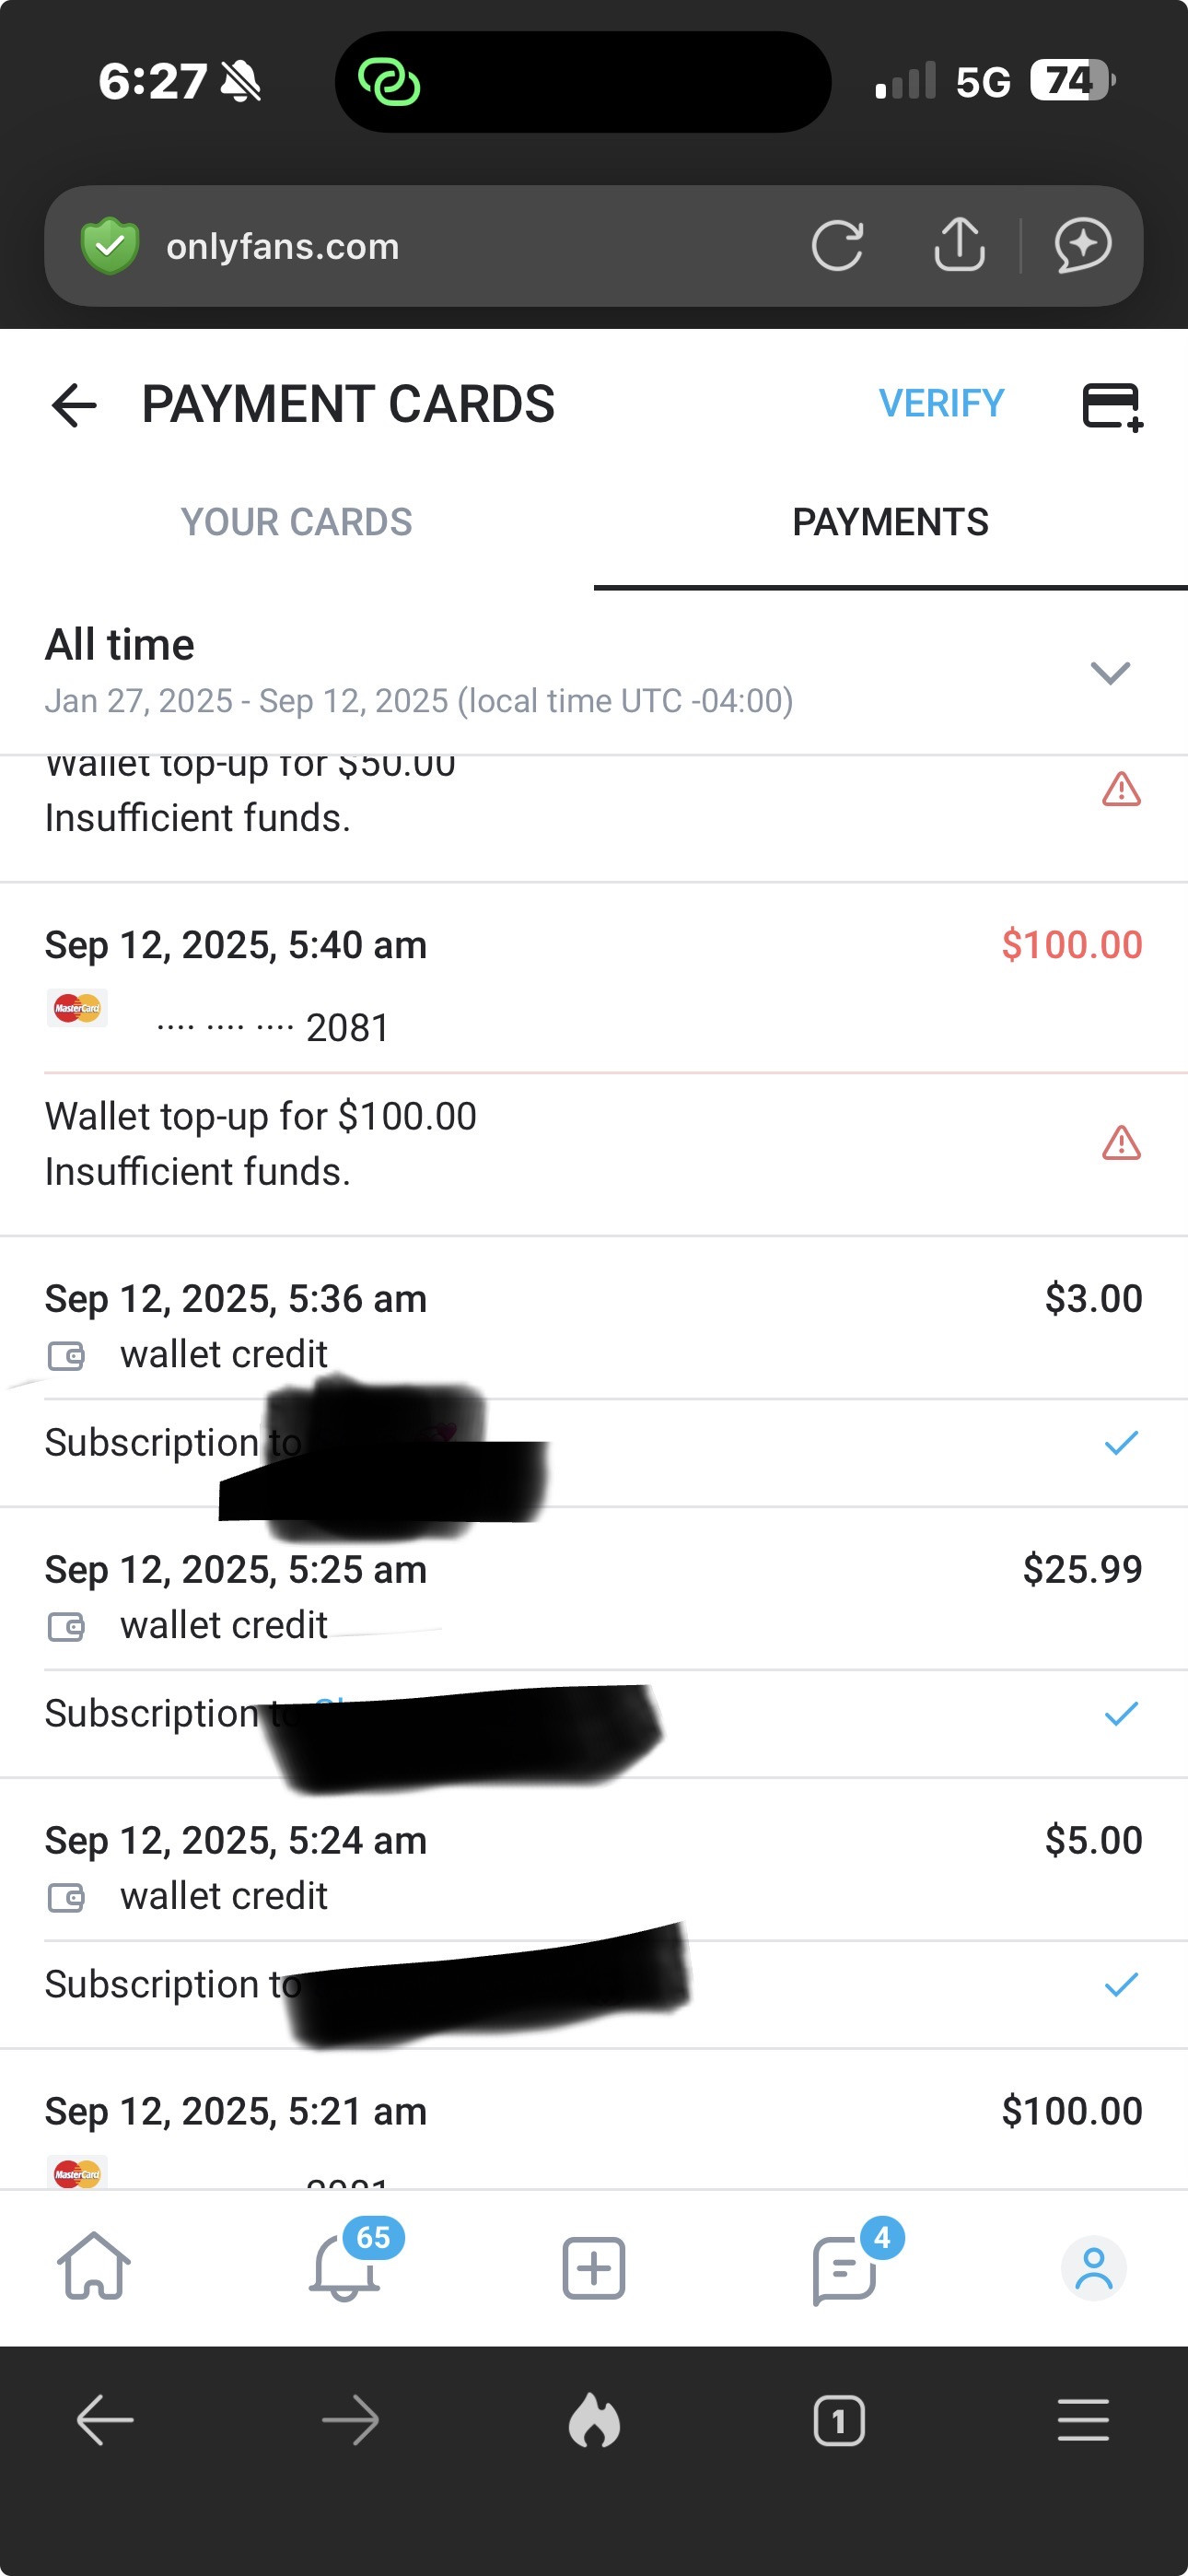This screenshot has width=1188, height=2576.
Task: Expand the All time date dropdown
Action: [x=1110, y=672]
